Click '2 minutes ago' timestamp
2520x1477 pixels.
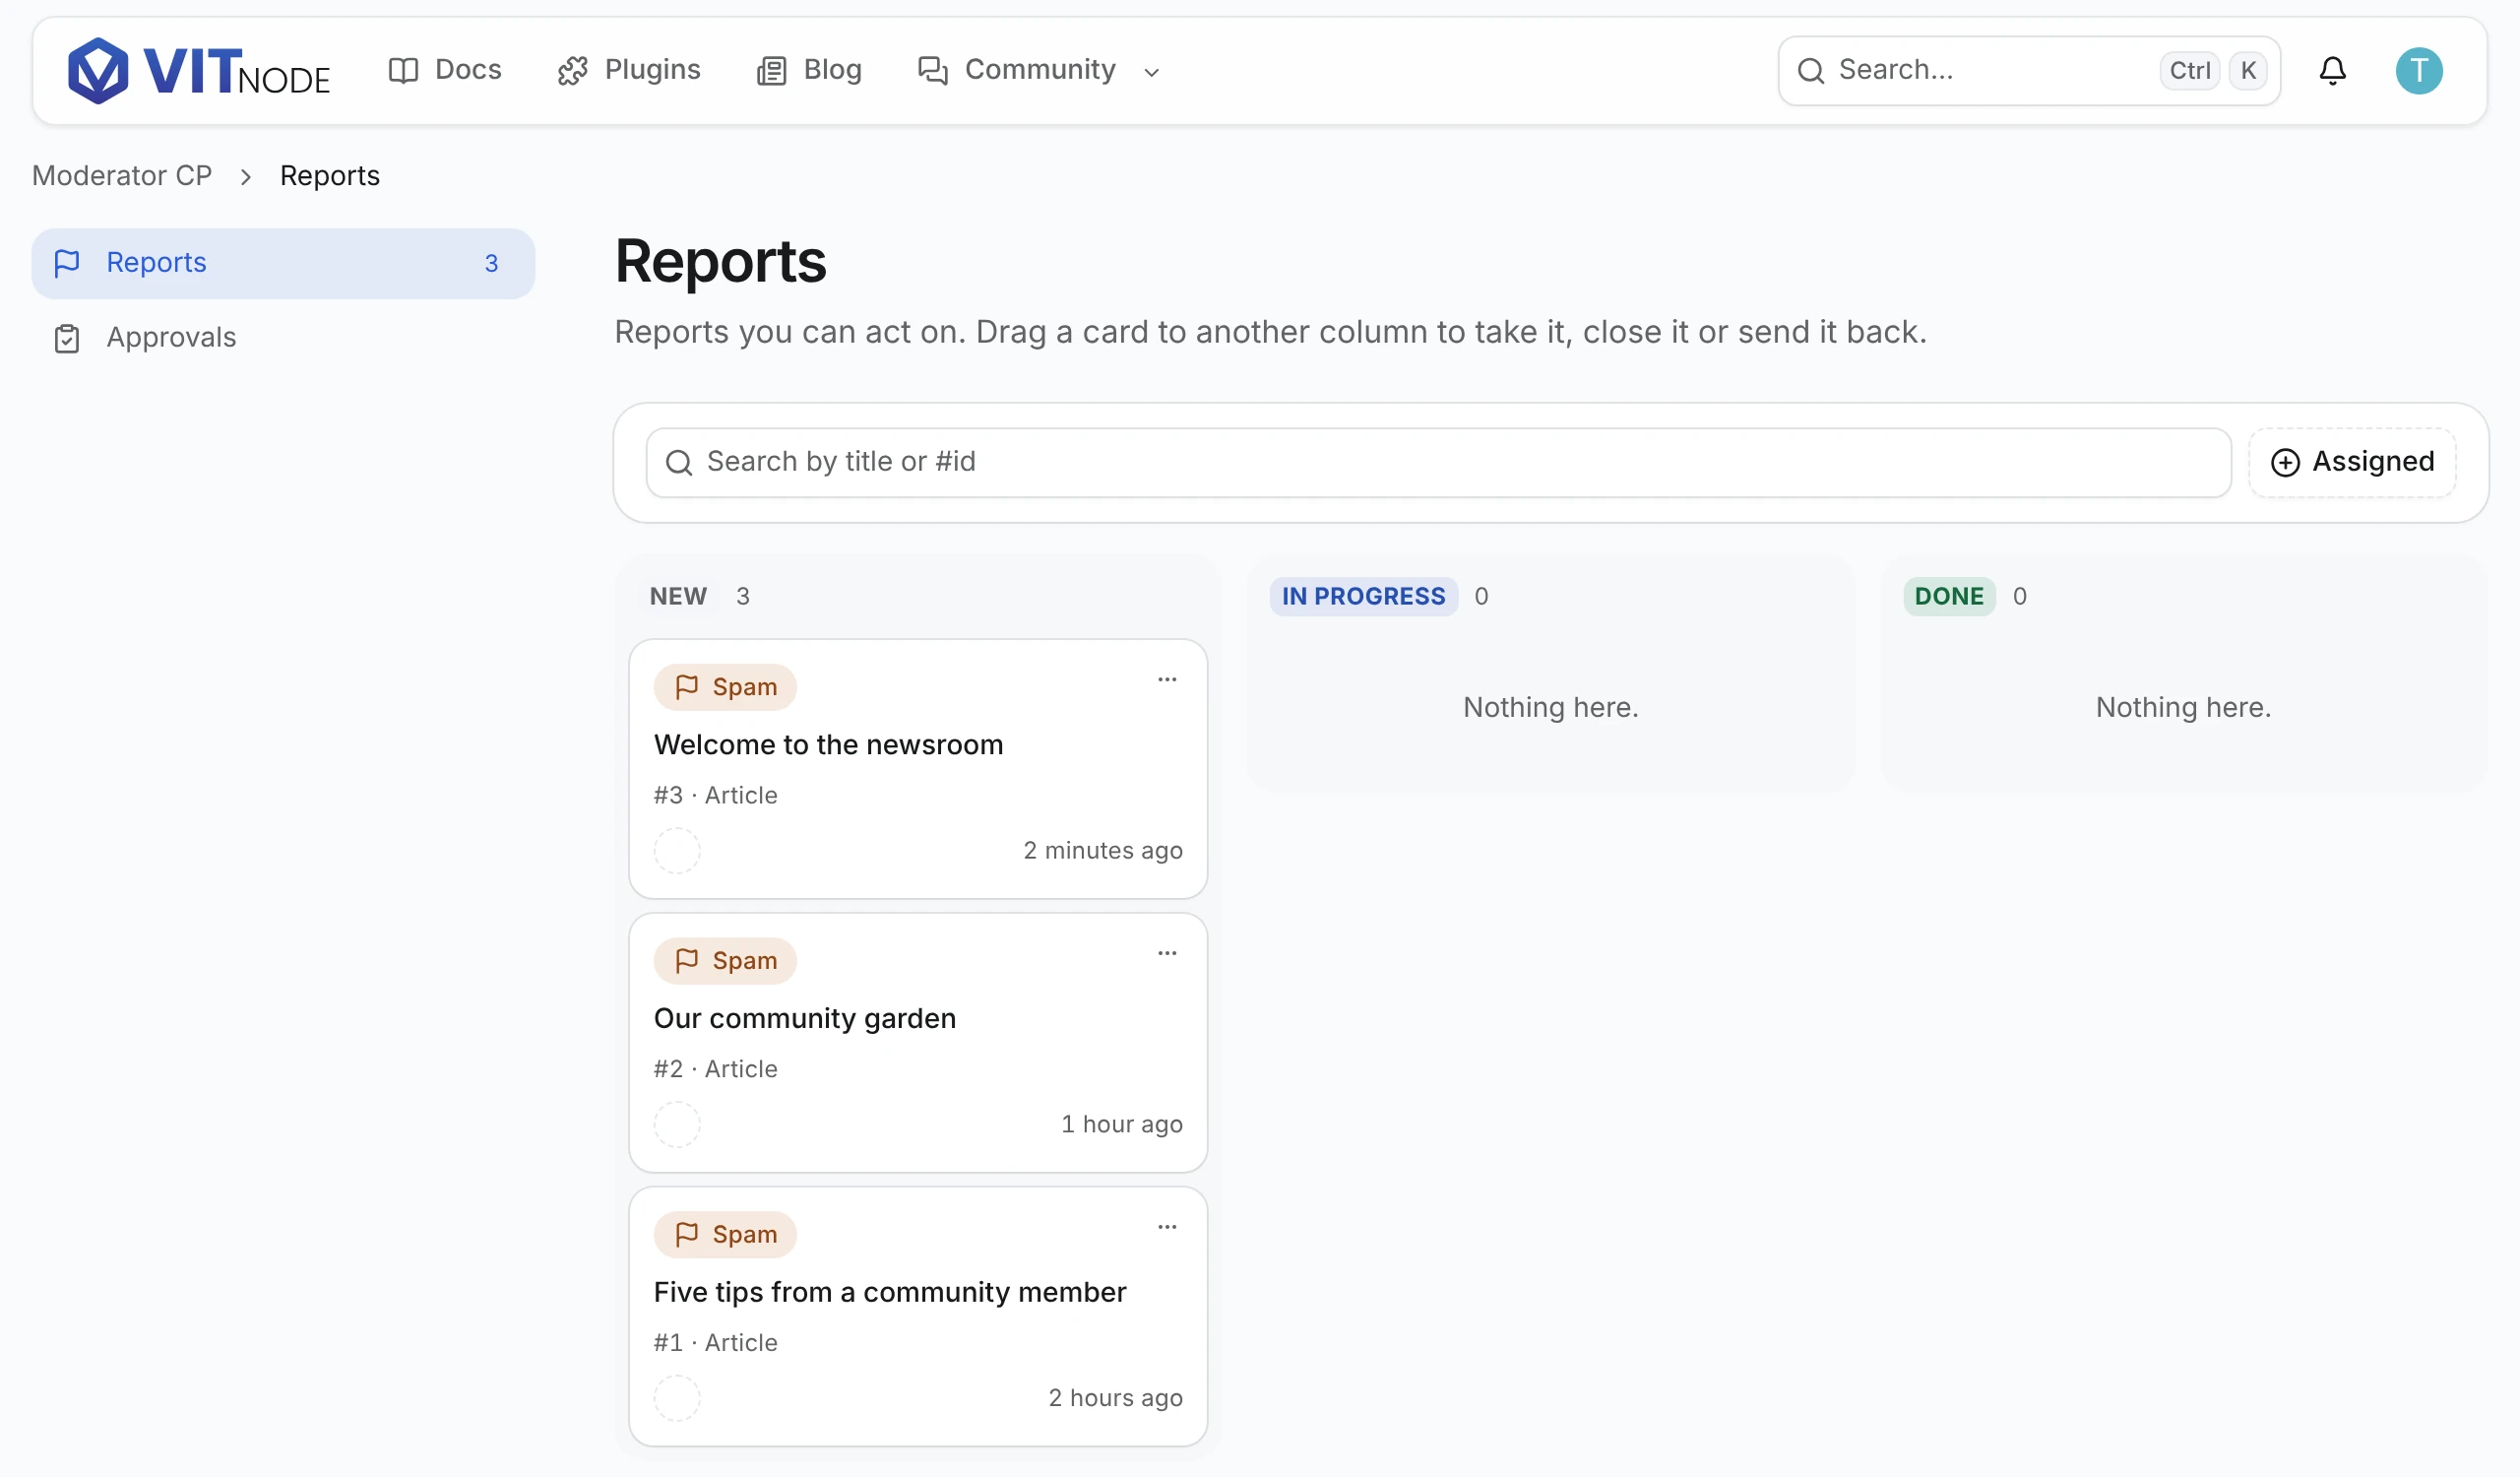pyautogui.click(x=1102, y=851)
